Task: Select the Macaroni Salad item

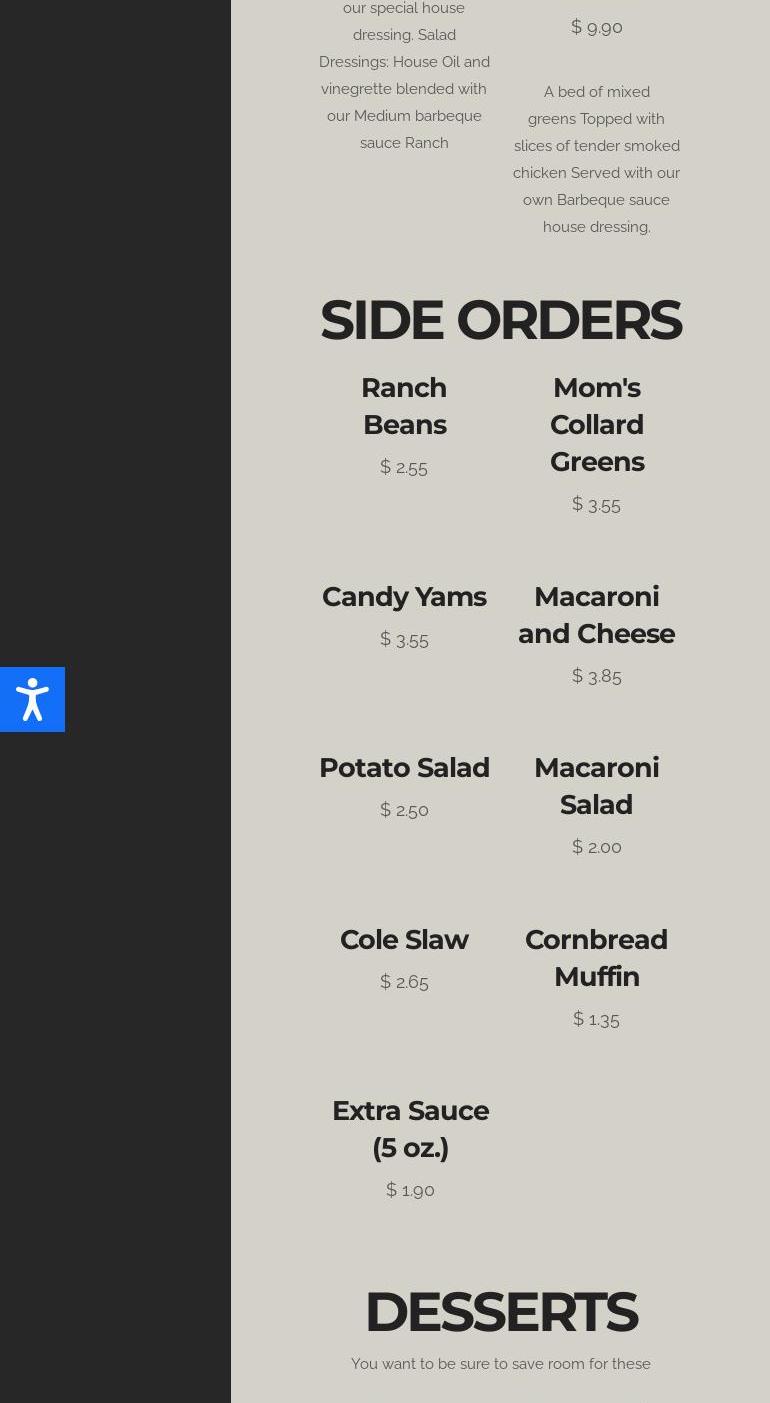Action: pyautogui.click(x=596, y=786)
